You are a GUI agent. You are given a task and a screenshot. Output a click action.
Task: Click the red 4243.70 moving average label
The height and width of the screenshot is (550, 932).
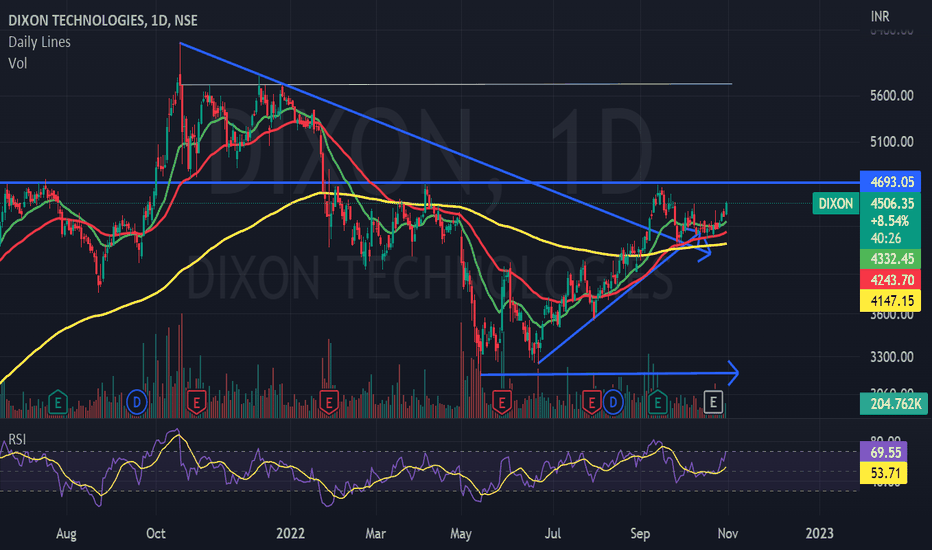(x=890, y=279)
